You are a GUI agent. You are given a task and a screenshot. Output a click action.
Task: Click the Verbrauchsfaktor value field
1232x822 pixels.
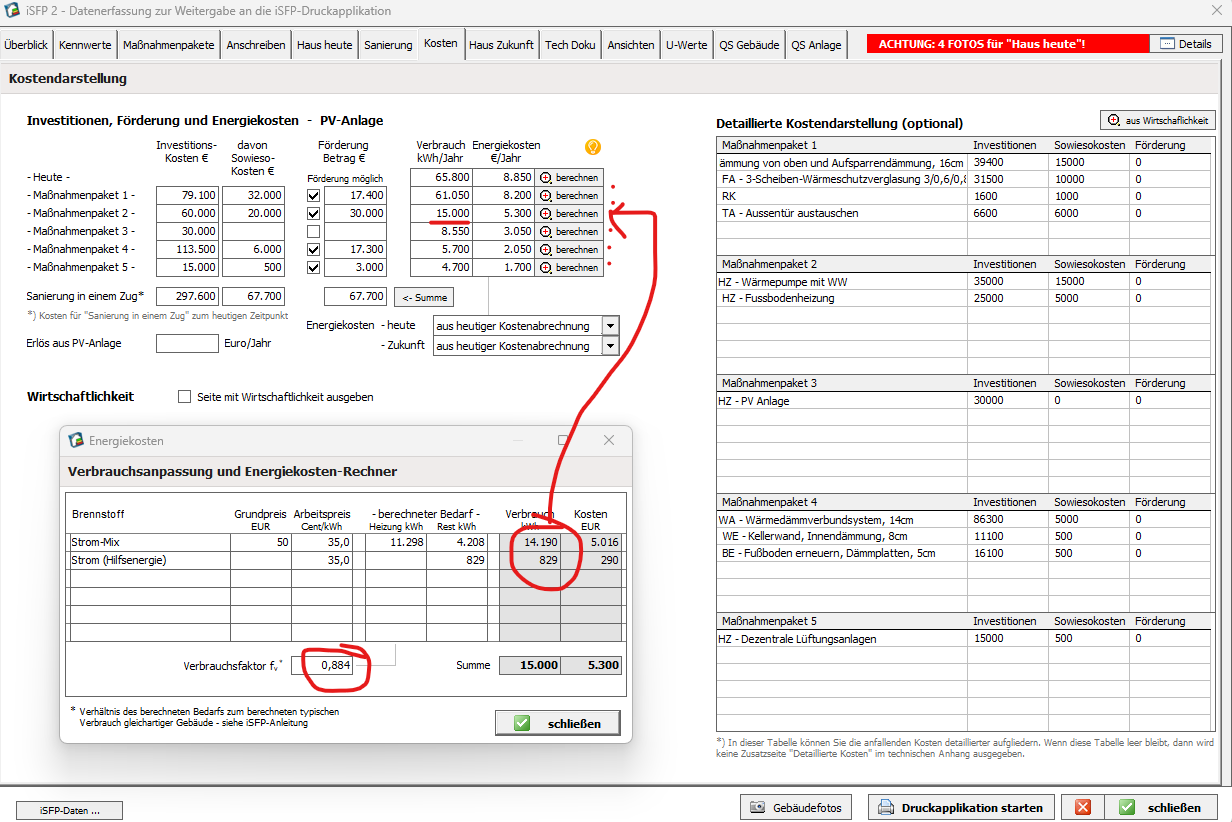click(x=328, y=665)
